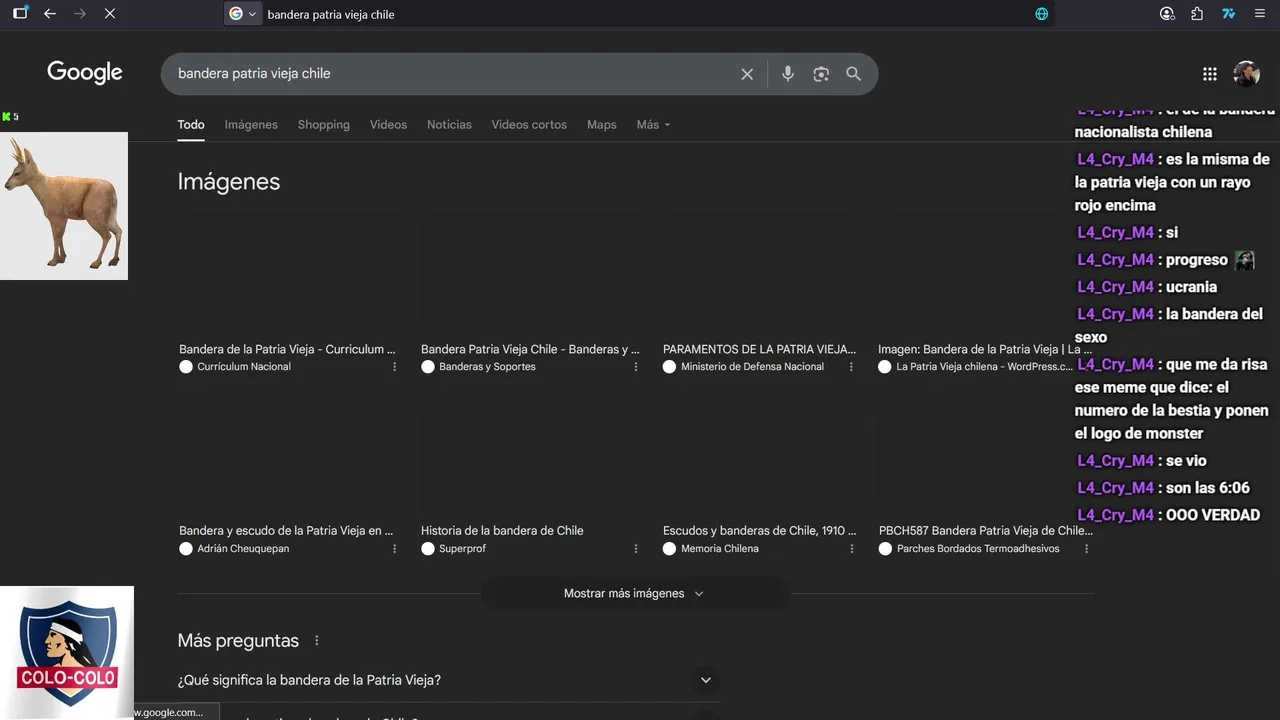
Task: Open Google apps grid
Action: [x=1210, y=74]
